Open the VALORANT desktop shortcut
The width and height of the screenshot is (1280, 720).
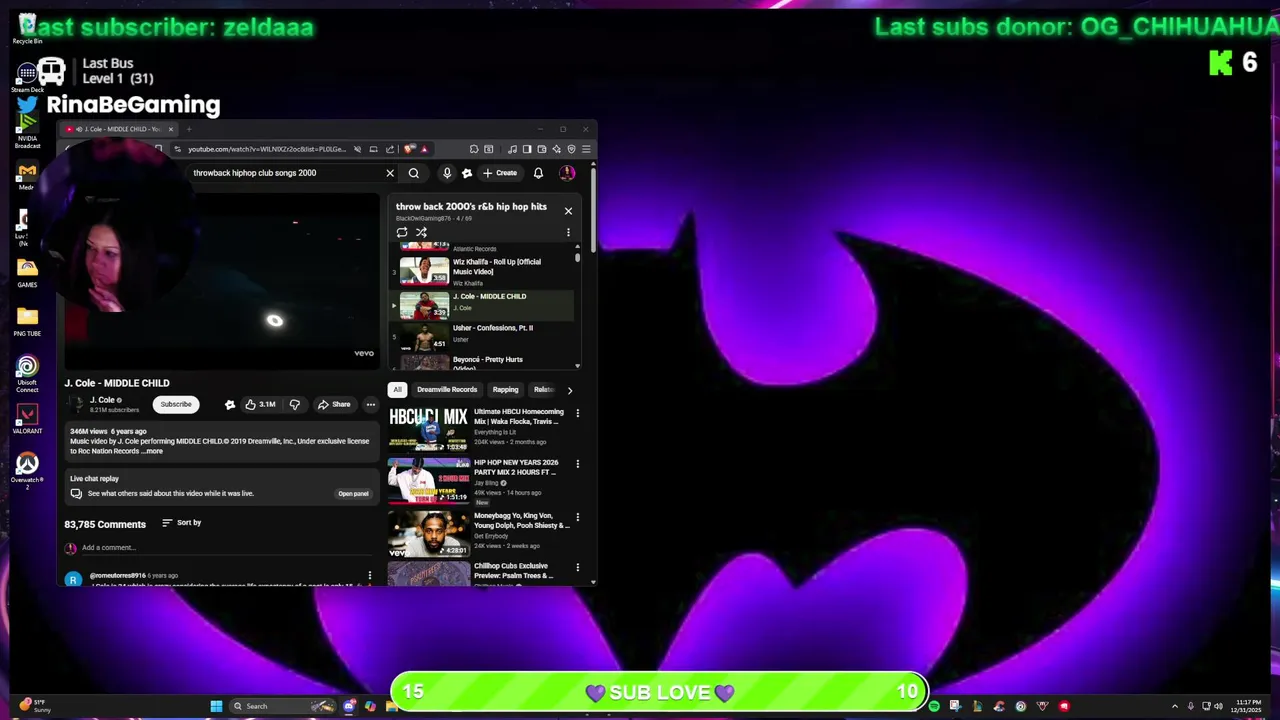(27, 418)
